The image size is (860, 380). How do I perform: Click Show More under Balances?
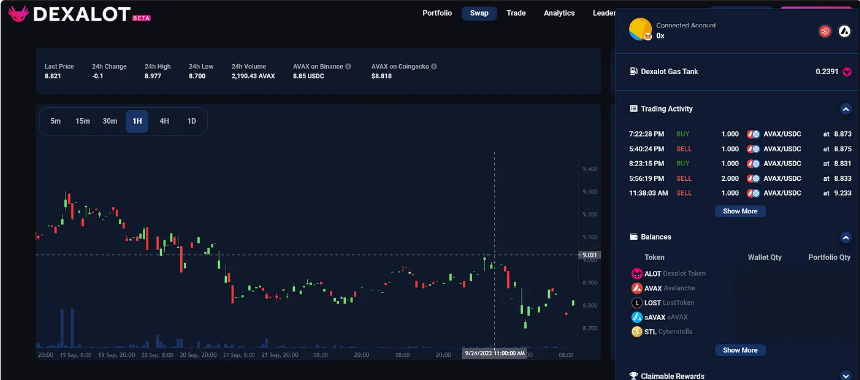(740, 350)
